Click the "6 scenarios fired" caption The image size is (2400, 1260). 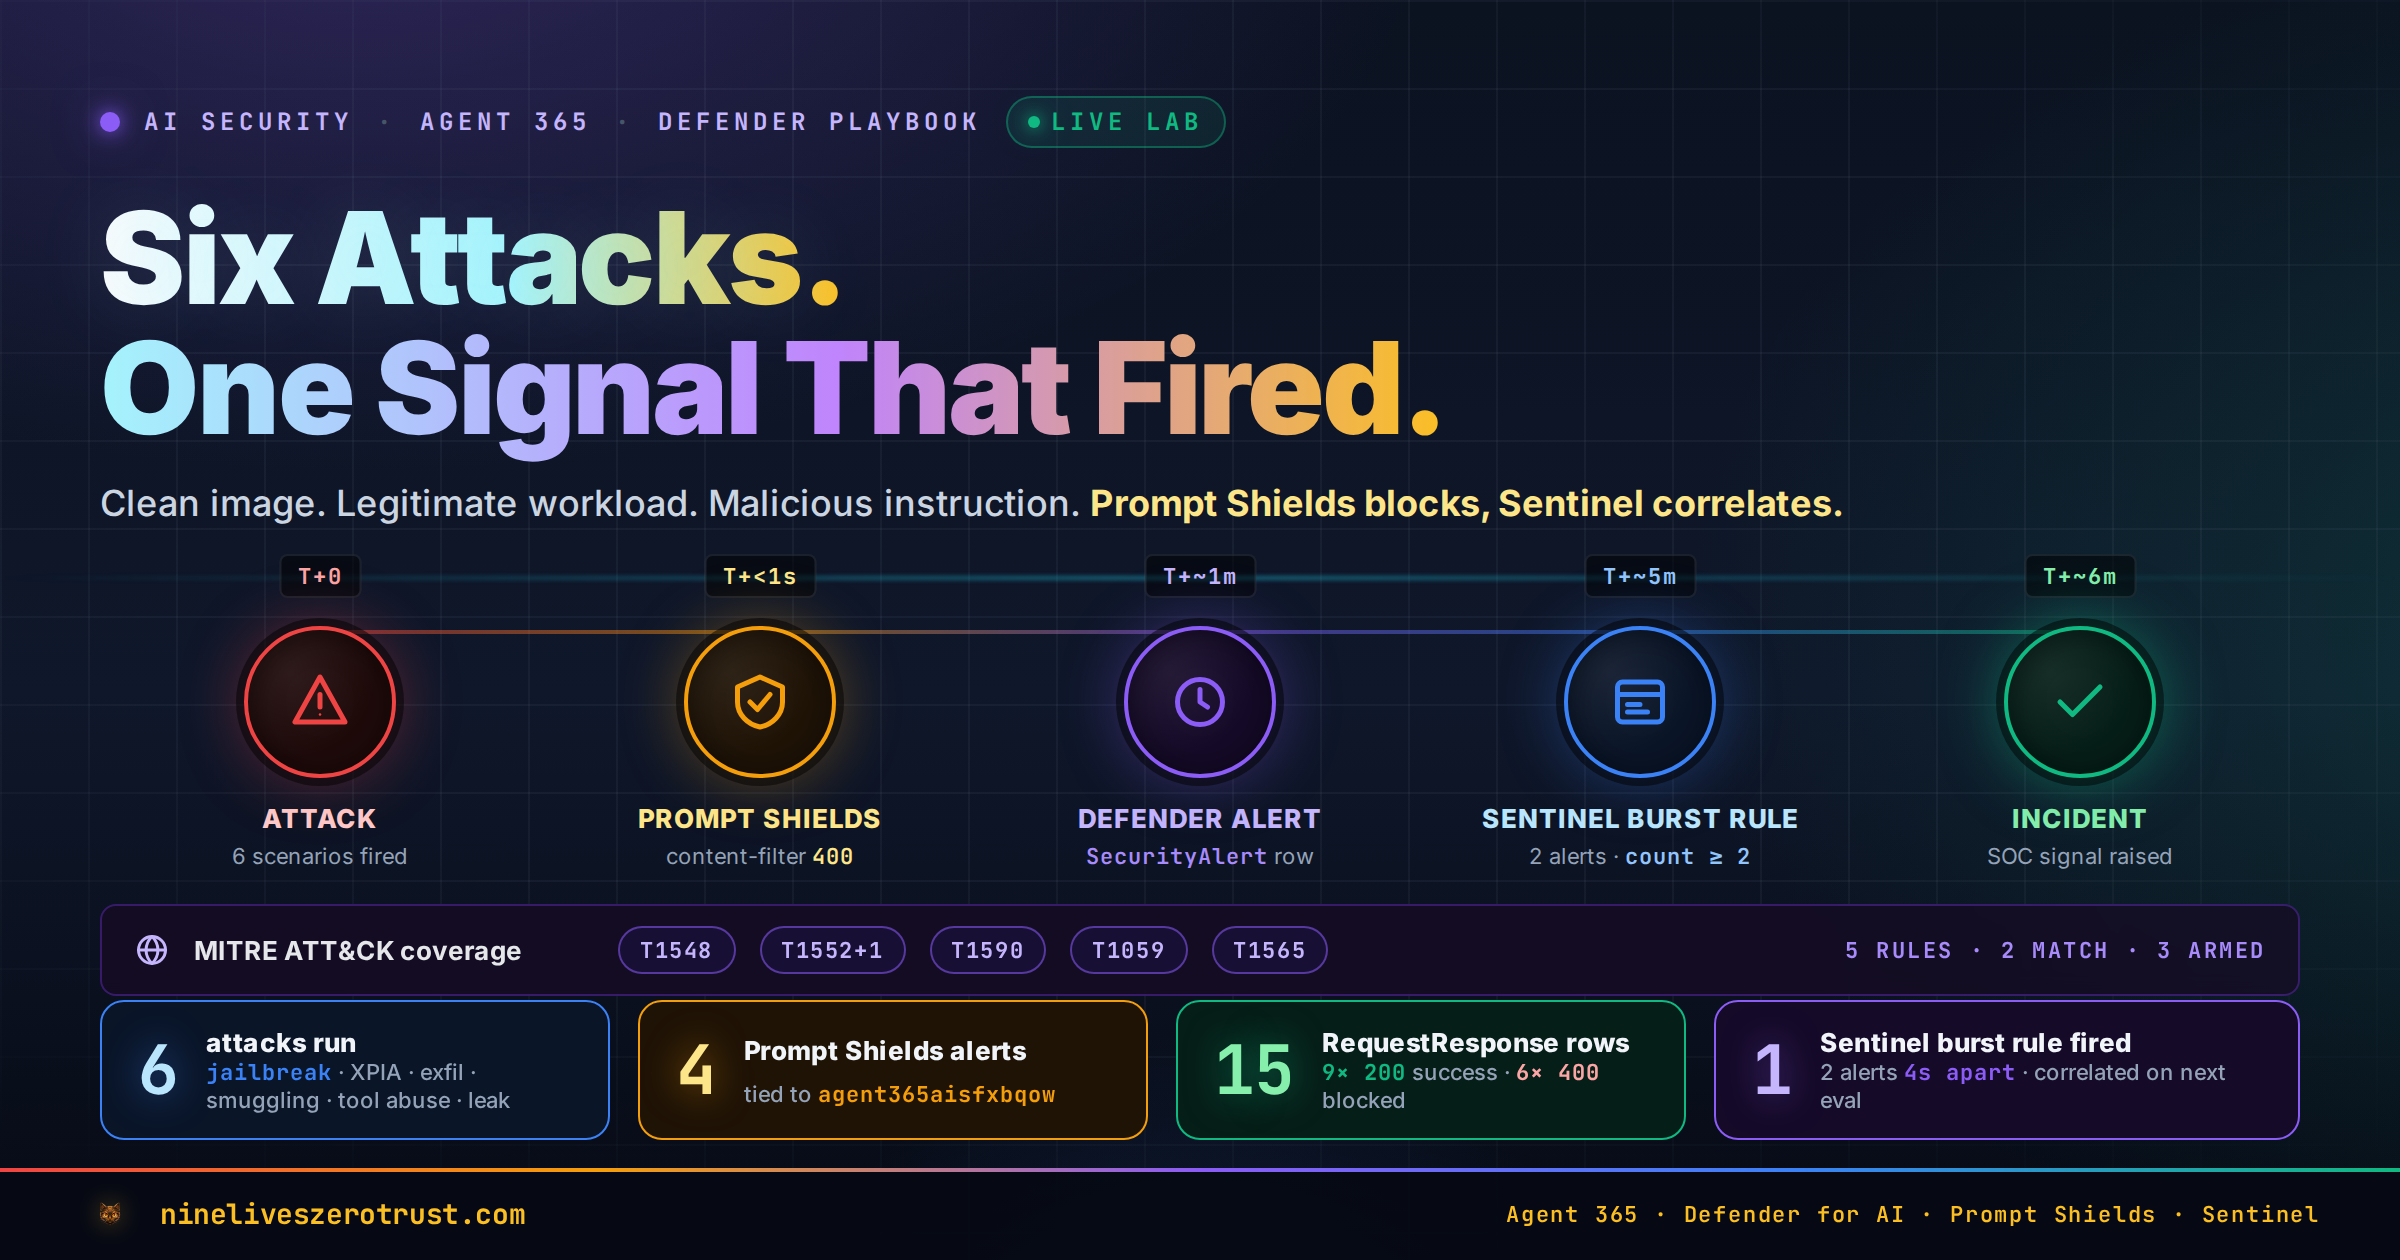click(320, 856)
